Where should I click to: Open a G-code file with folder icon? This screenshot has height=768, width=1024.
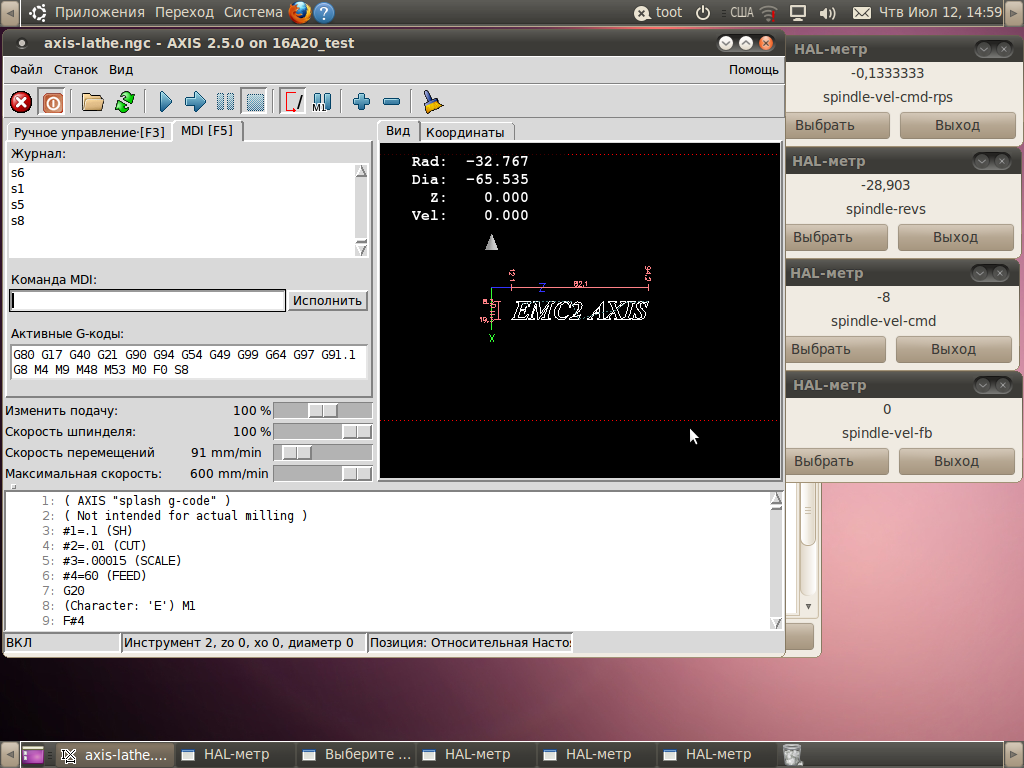point(93,101)
